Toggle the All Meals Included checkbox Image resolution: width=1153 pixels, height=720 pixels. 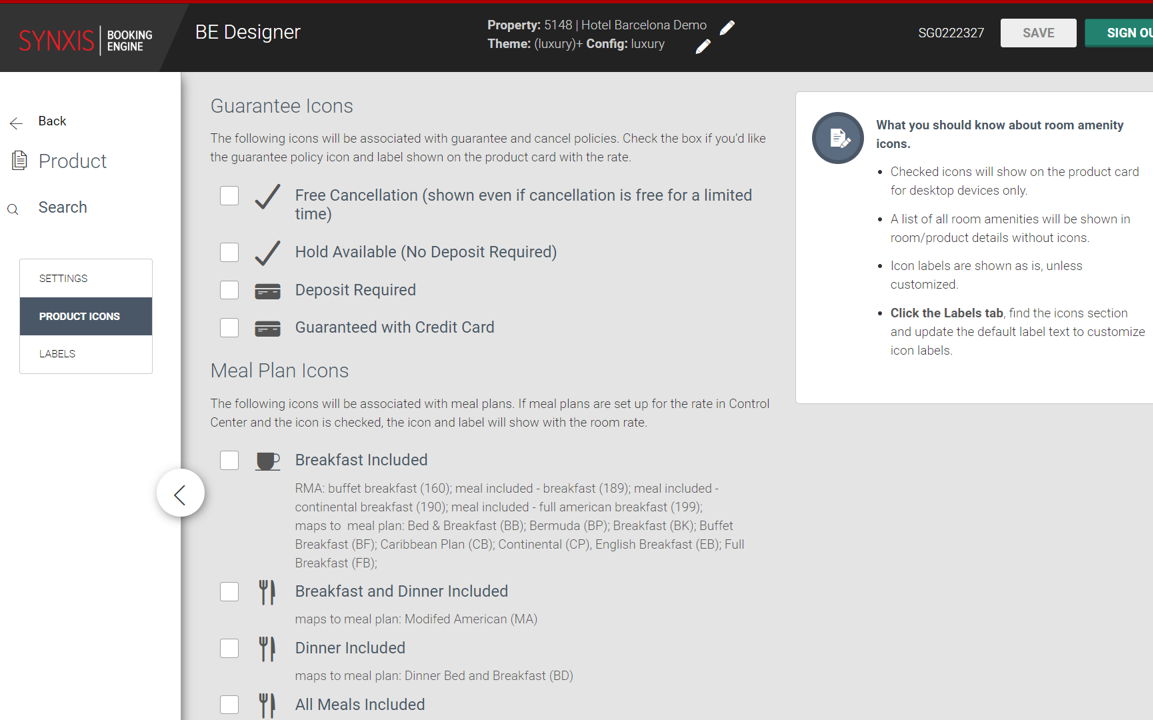point(229,705)
